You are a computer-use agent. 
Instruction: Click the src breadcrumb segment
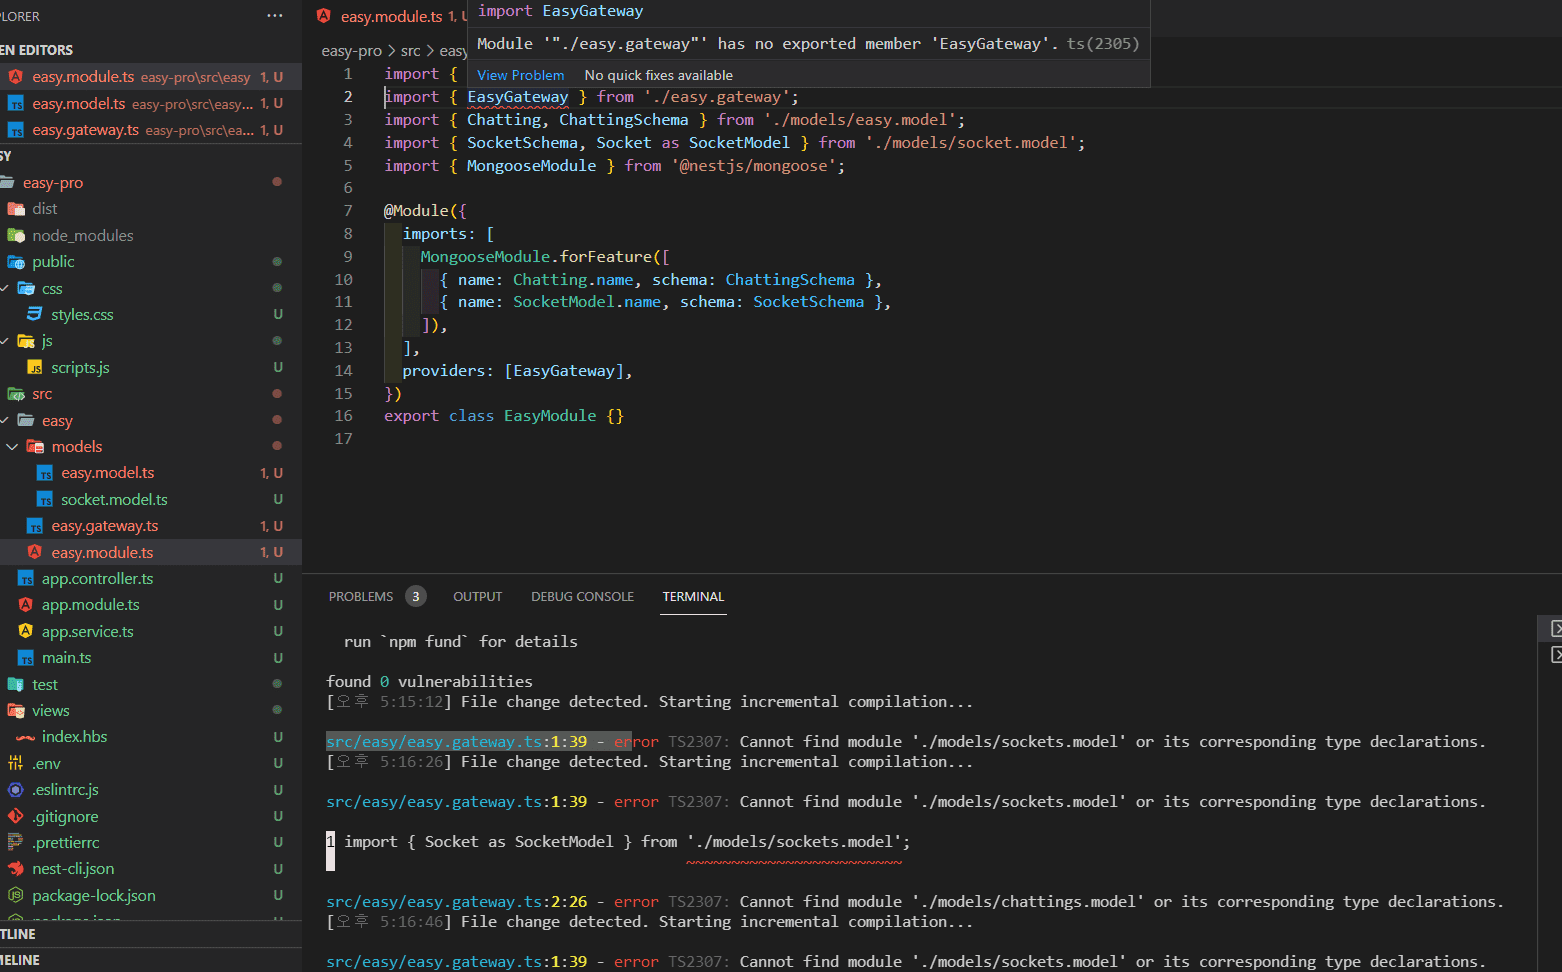410,51
